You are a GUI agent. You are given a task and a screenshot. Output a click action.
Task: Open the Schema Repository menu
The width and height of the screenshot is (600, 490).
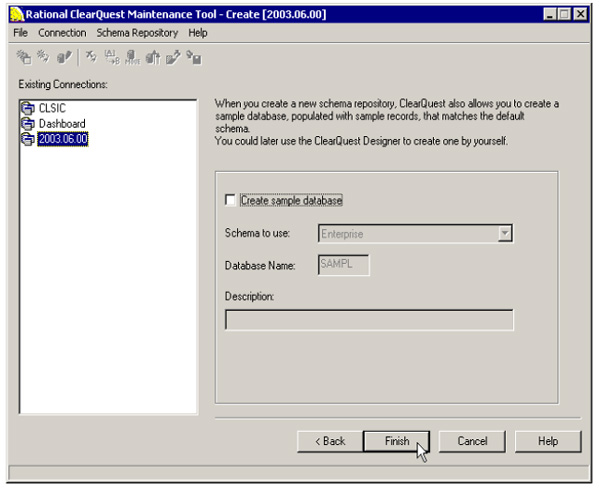point(137,33)
